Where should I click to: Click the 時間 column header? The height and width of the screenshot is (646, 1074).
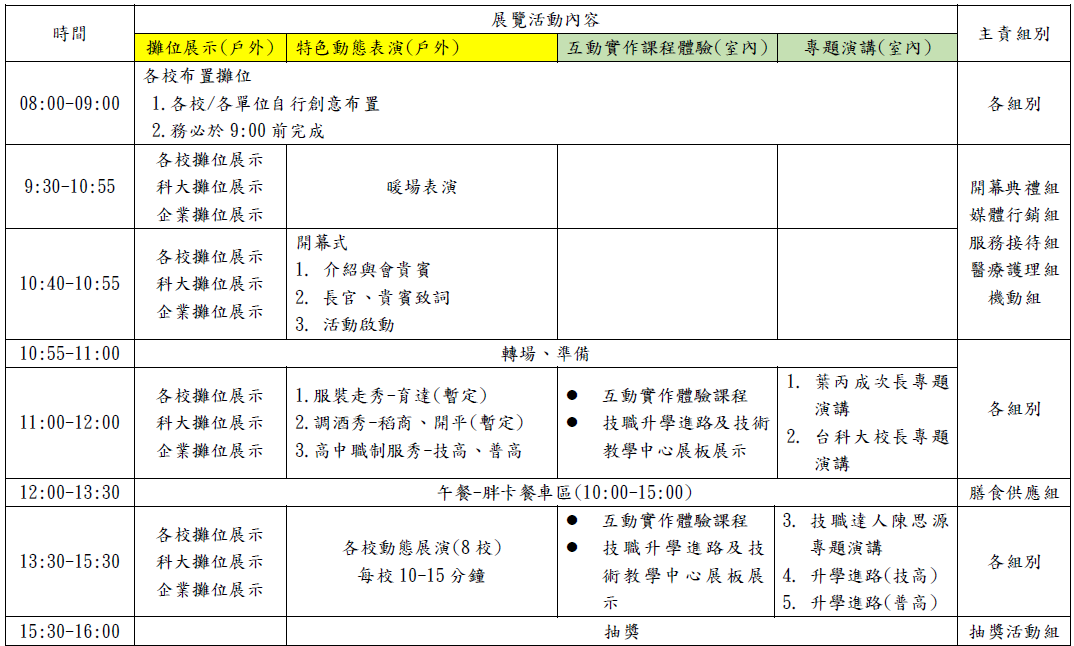[69, 33]
